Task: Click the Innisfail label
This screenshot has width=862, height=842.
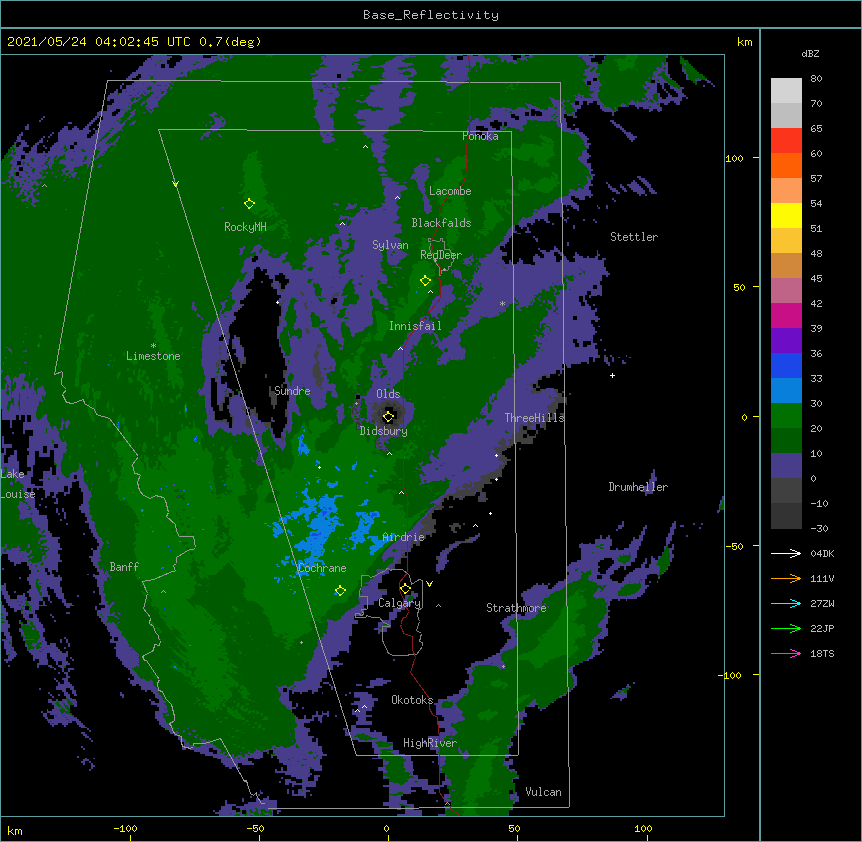Action: coord(415,326)
